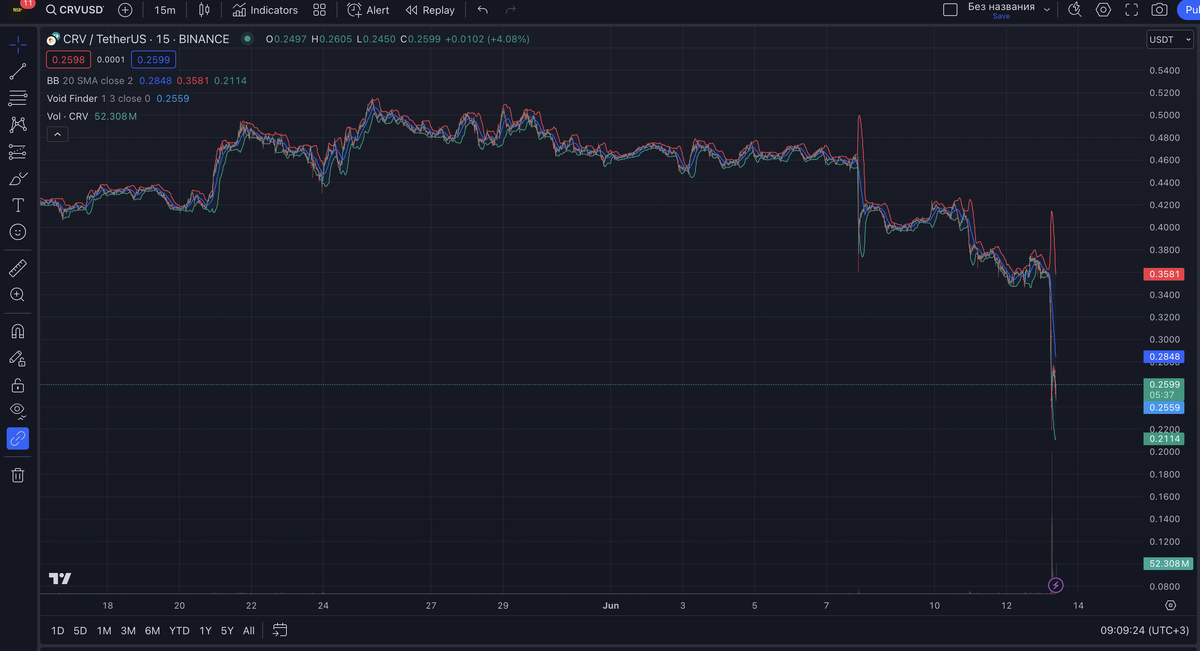Open quick search icon
Screen dimensions: 1200x651
tap(1075, 10)
